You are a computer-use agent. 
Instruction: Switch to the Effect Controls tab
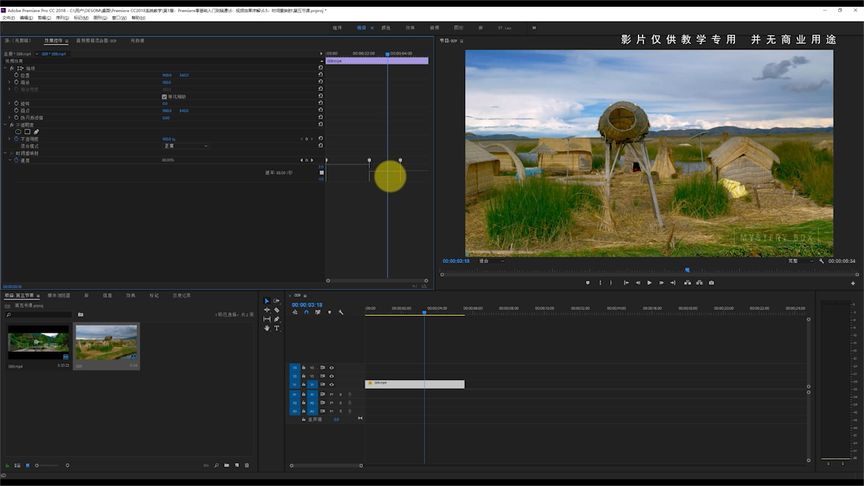coord(53,41)
